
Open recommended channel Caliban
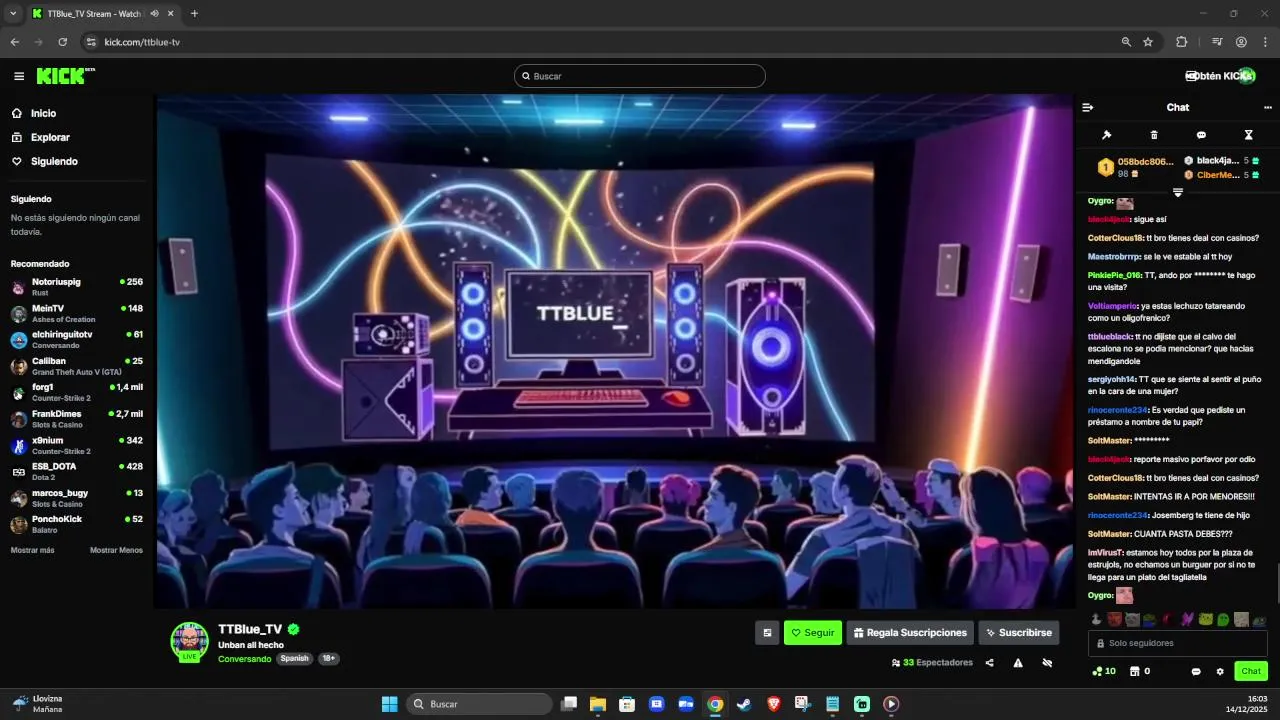[x=77, y=366]
